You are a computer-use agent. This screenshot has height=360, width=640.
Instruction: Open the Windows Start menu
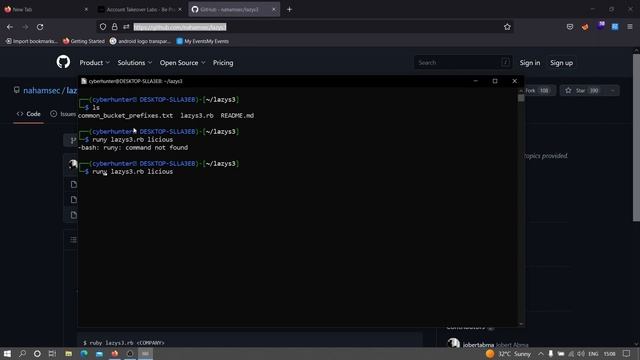click(7, 354)
